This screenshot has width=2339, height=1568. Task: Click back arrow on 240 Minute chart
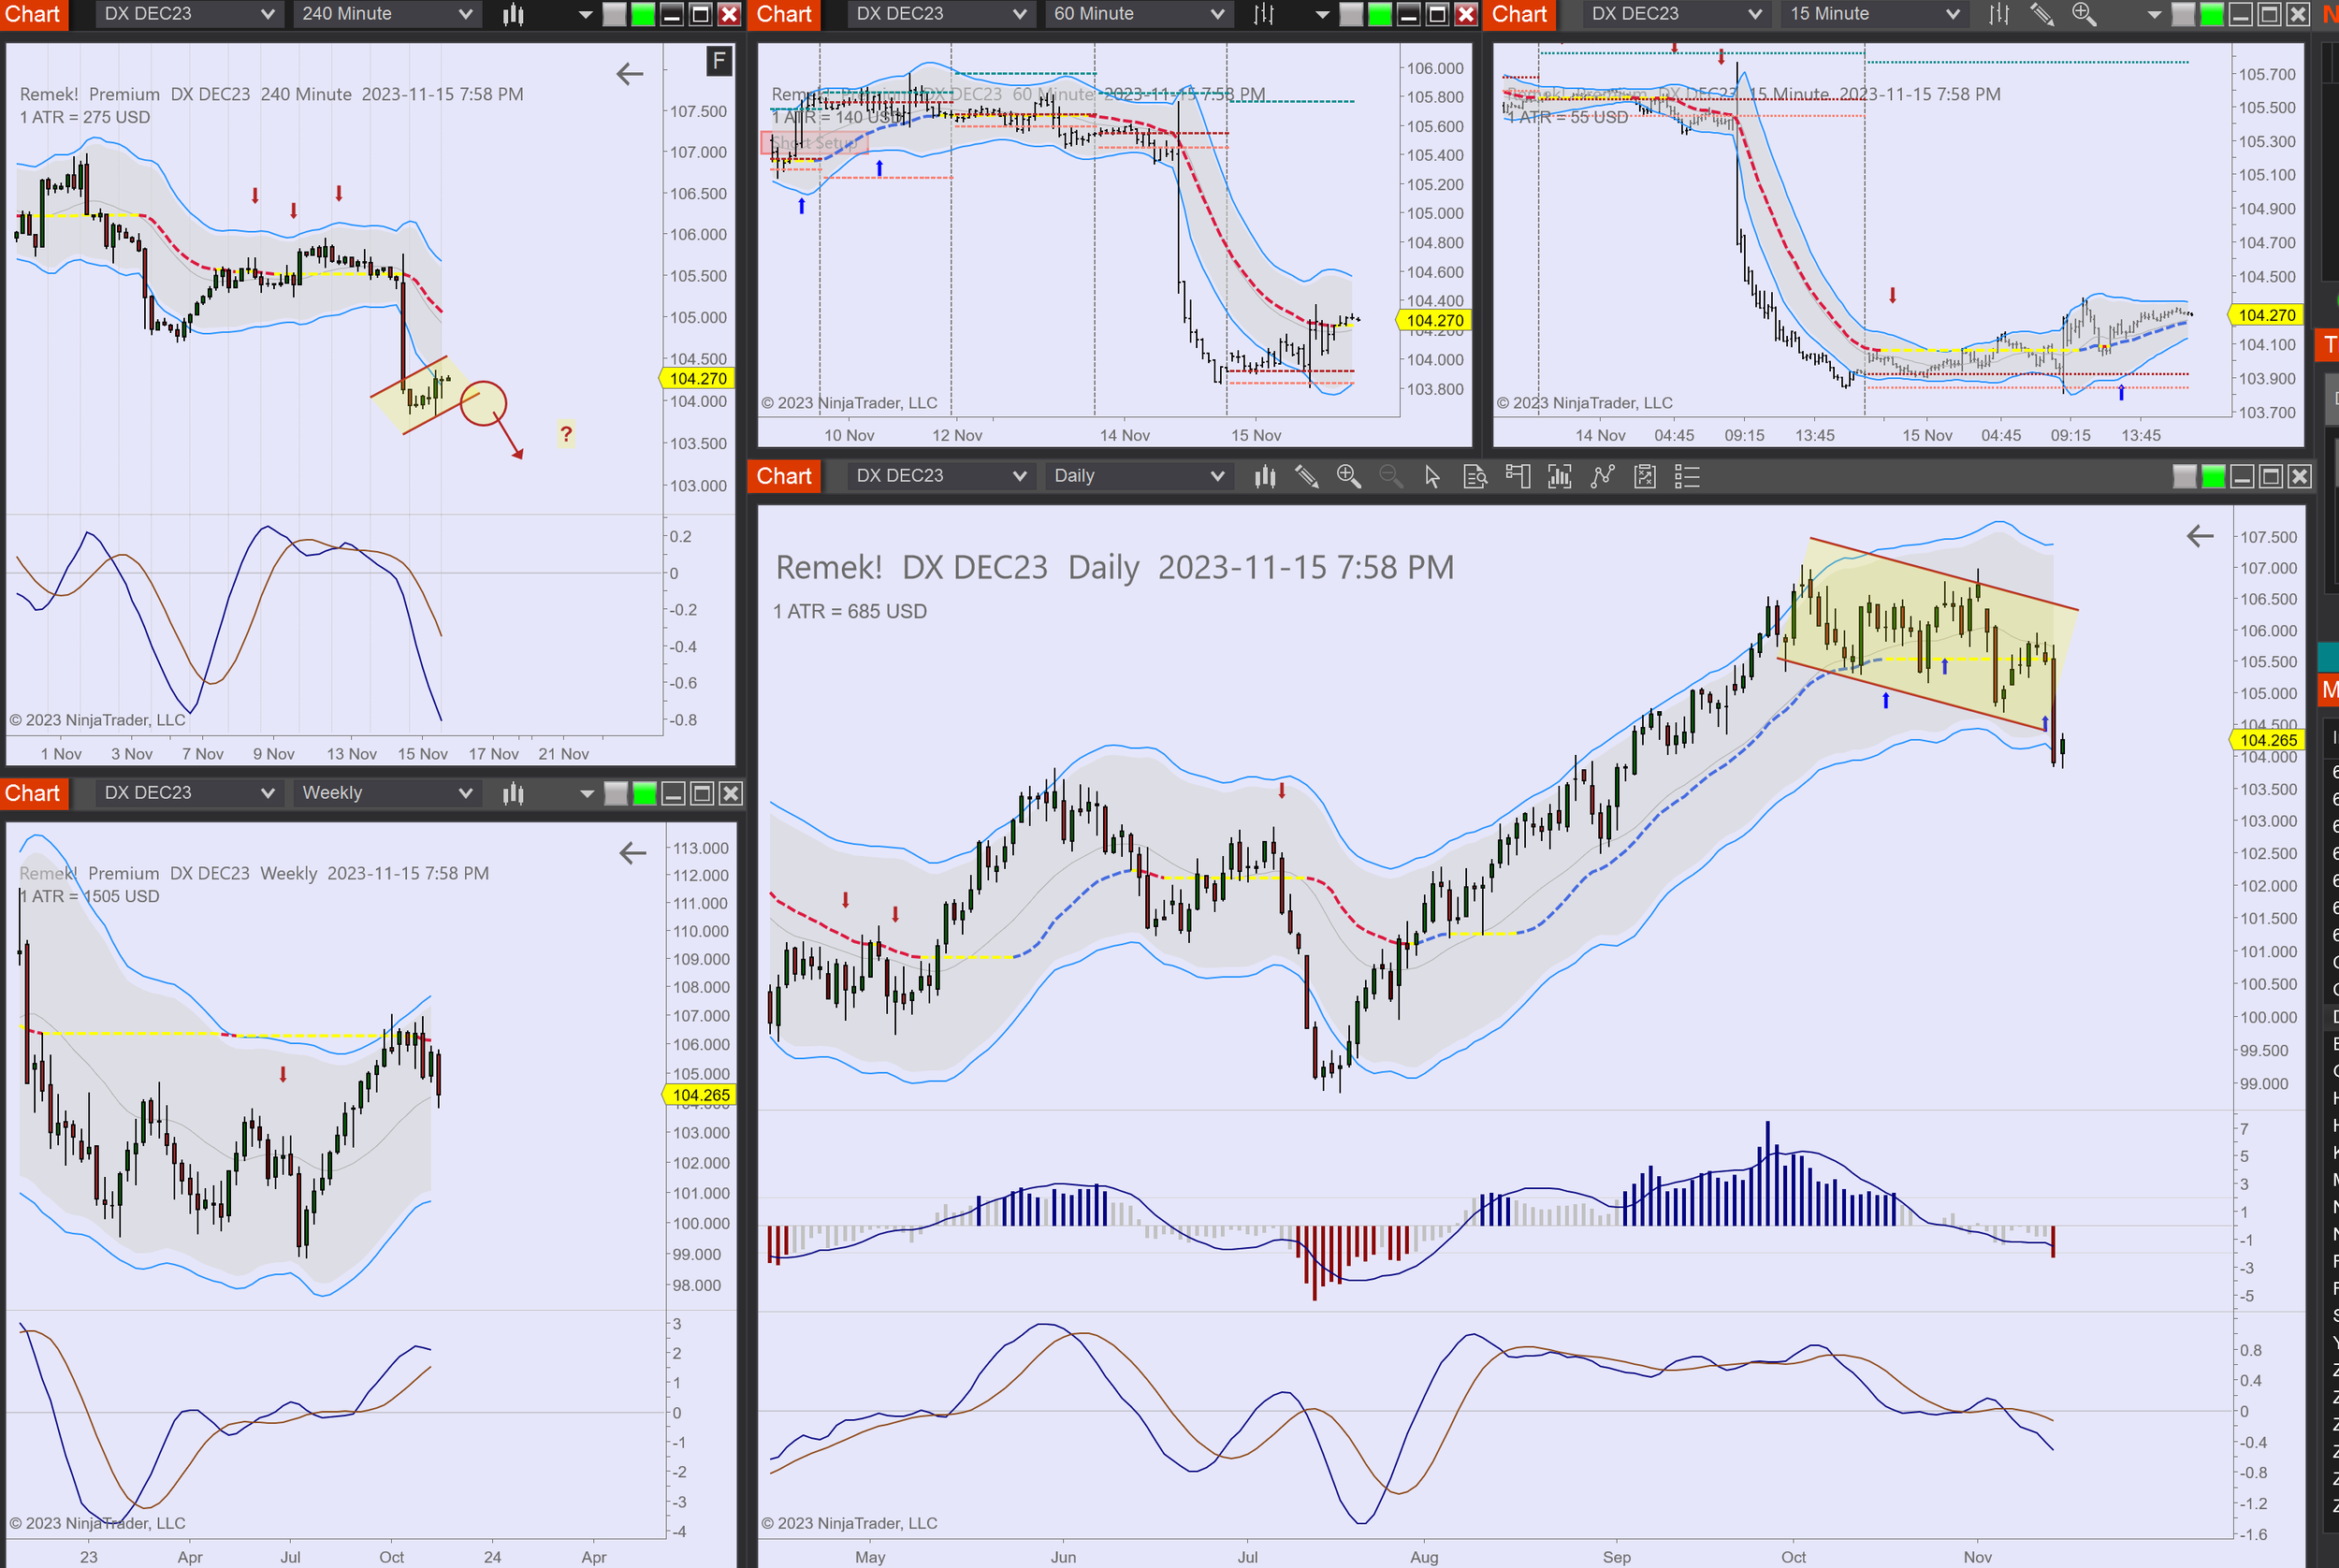coord(629,74)
